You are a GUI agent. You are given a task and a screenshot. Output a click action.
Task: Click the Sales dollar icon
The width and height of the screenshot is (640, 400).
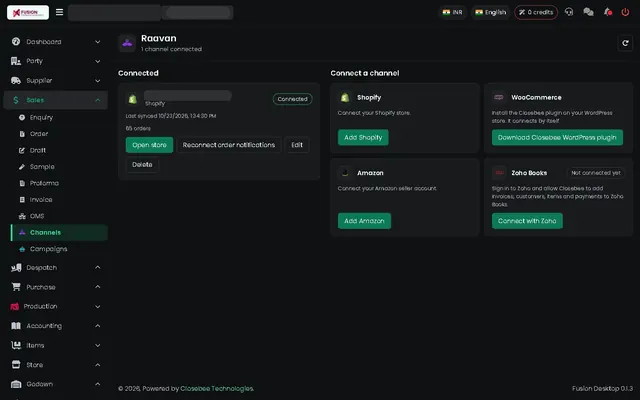click(16, 100)
